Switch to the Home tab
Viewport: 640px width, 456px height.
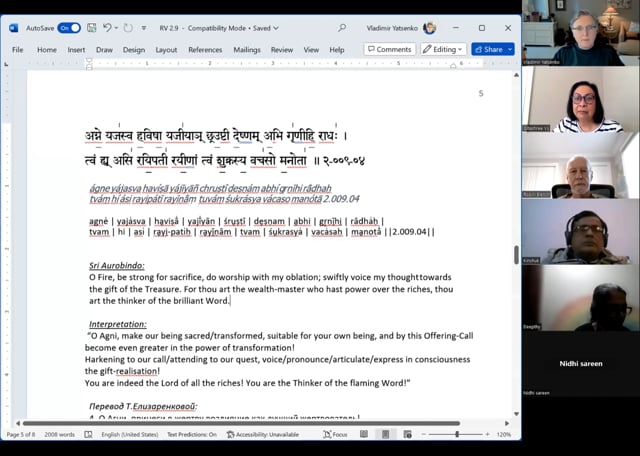(x=47, y=49)
